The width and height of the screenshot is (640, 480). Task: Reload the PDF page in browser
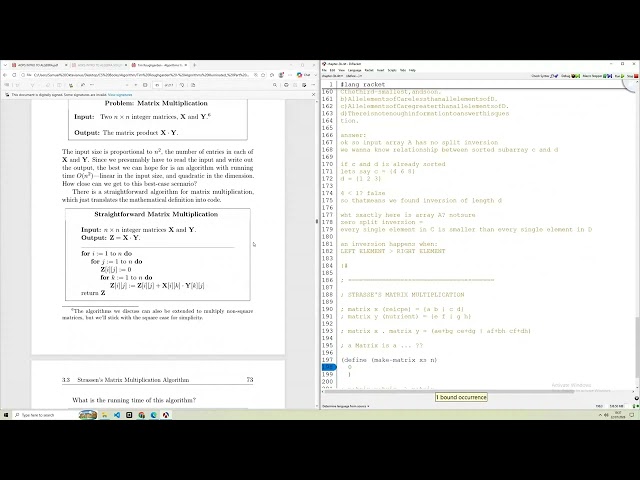(x=14, y=75)
